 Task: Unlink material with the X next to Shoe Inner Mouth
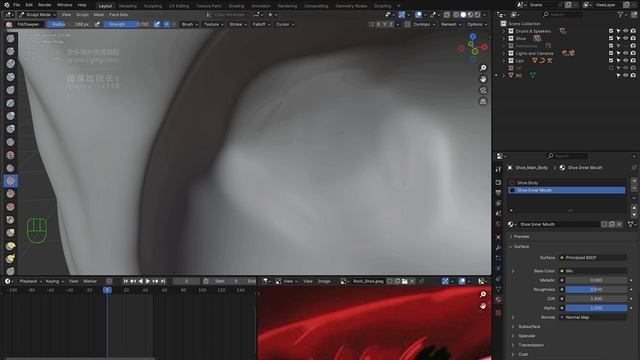click(x=620, y=224)
